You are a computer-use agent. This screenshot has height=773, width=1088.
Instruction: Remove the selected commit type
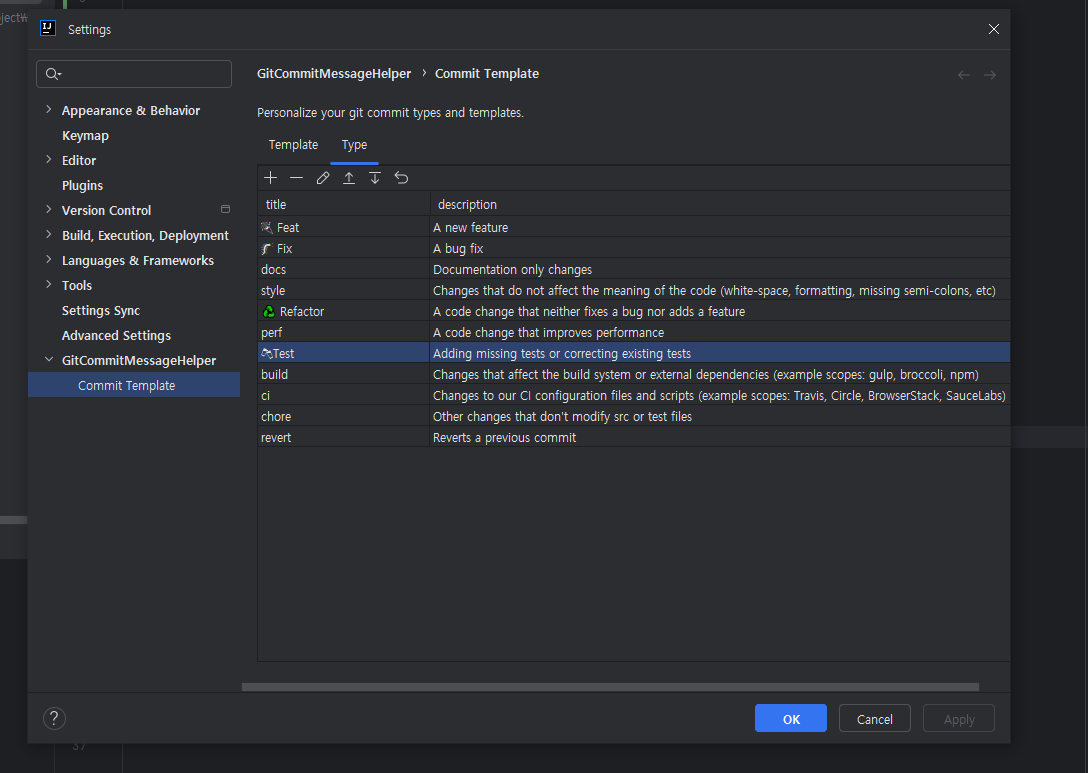[296, 178]
